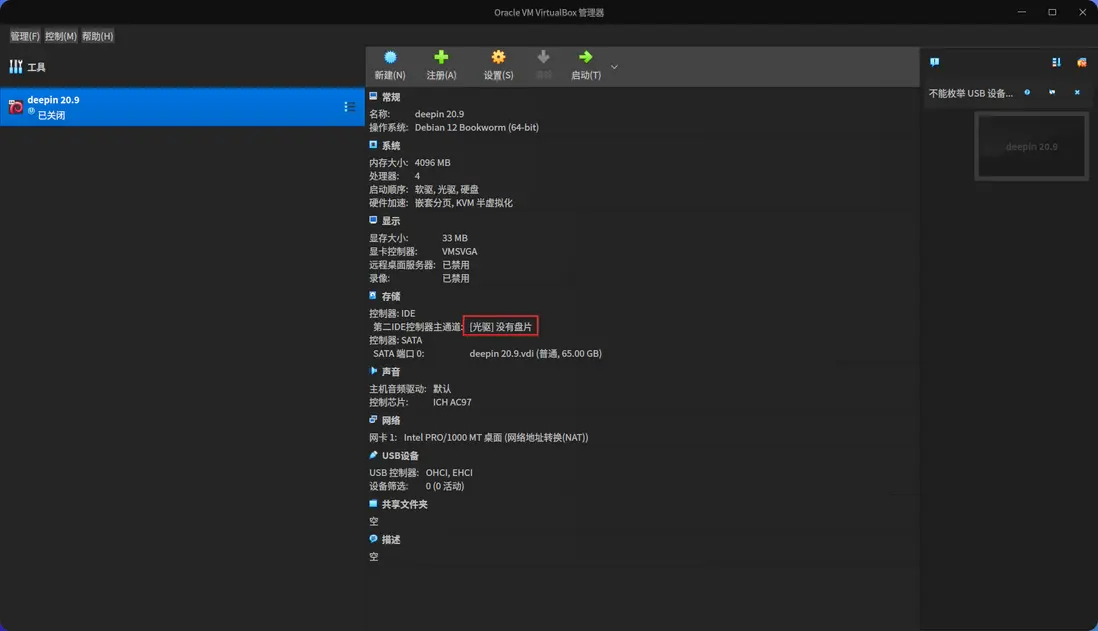Maximize the VirtualBox manager window

pyautogui.click(x=1052, y=12)
